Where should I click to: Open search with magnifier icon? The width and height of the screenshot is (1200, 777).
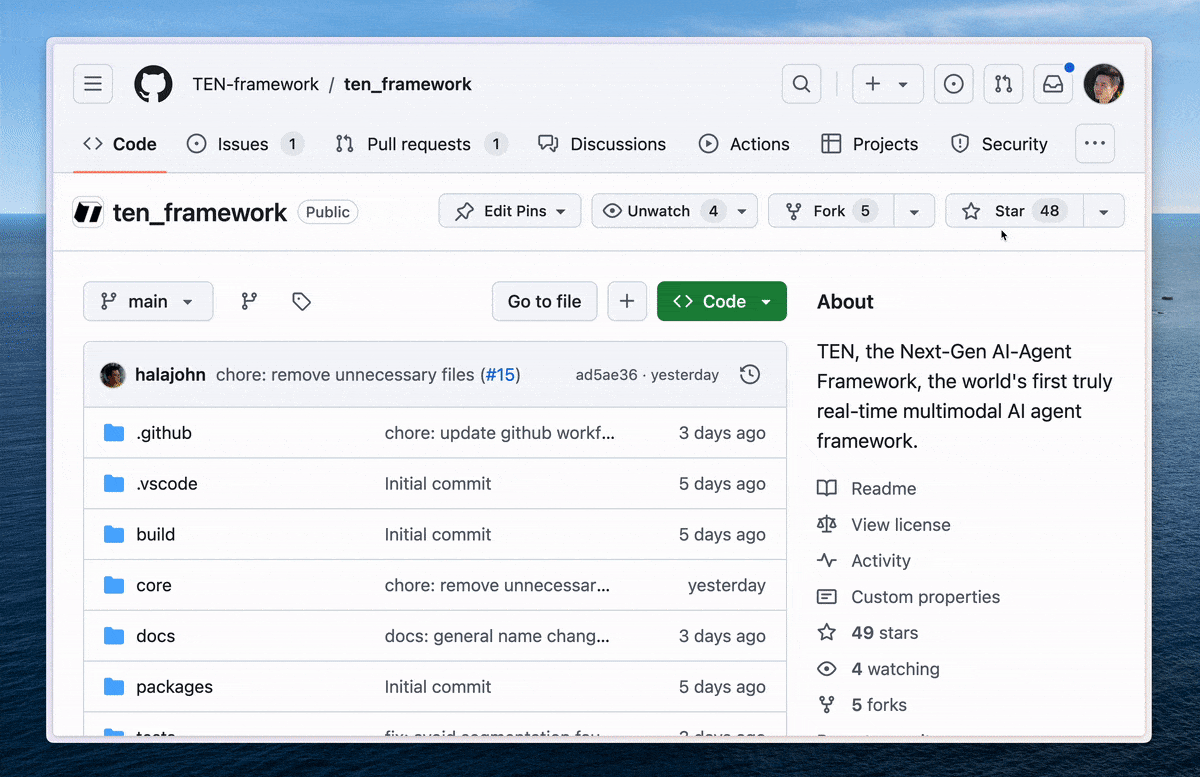[801, 84]
